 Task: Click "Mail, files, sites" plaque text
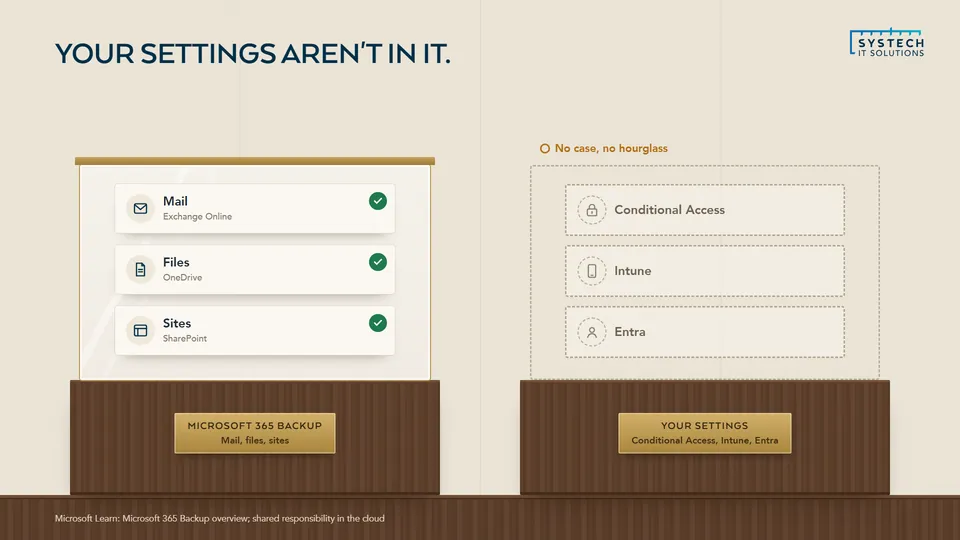pyautogui.click(x=255, y=441)
